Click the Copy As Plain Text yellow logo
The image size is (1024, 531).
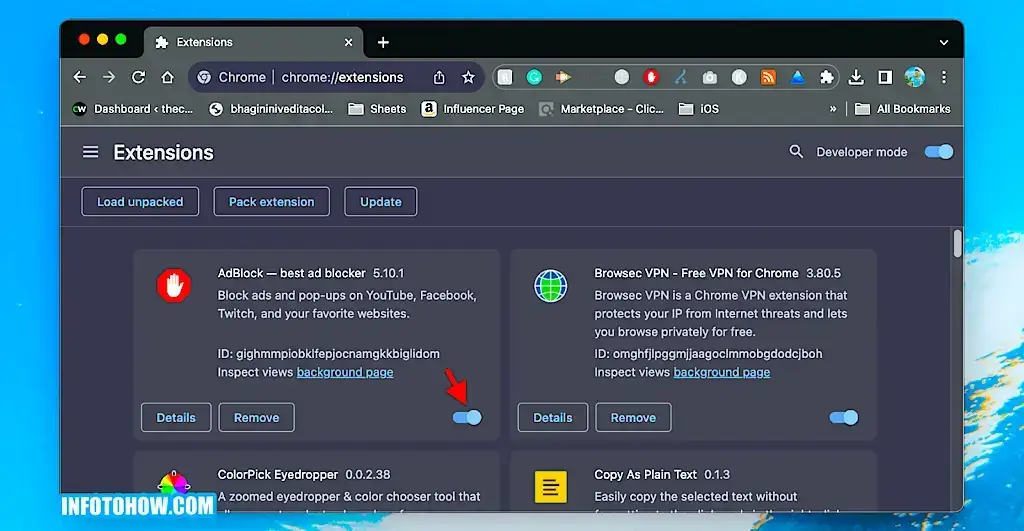click(551, 487)
